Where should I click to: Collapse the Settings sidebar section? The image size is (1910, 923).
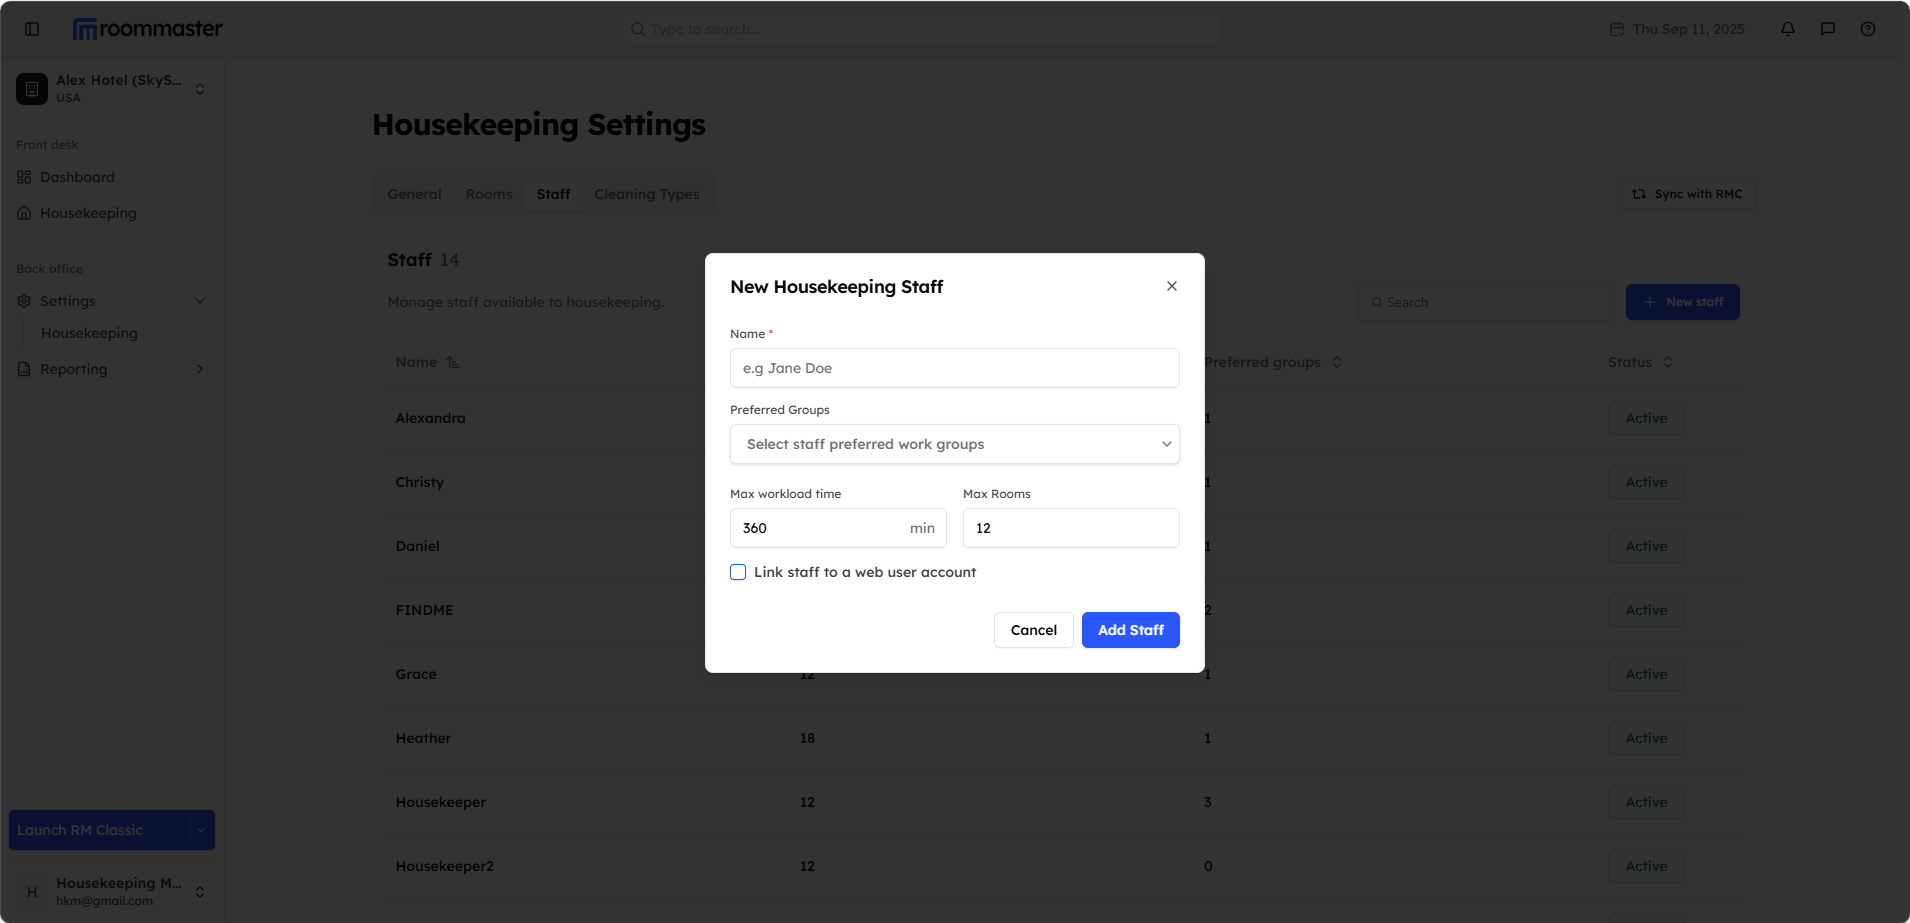(200, 301)
